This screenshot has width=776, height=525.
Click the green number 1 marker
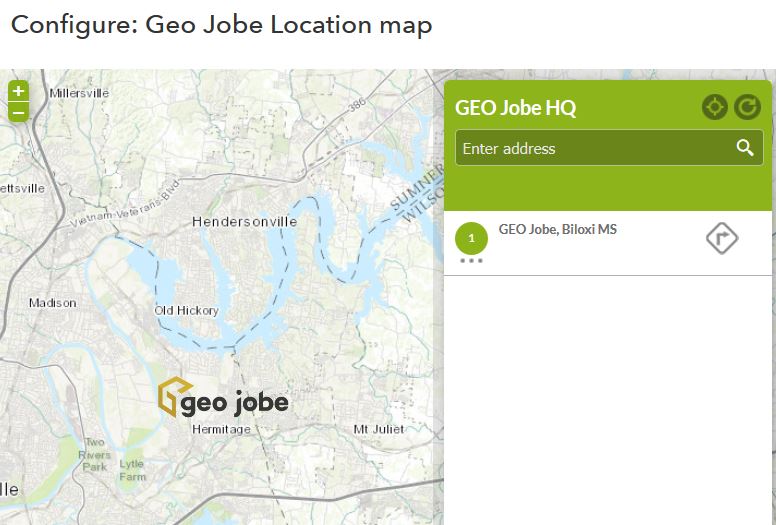472,238
